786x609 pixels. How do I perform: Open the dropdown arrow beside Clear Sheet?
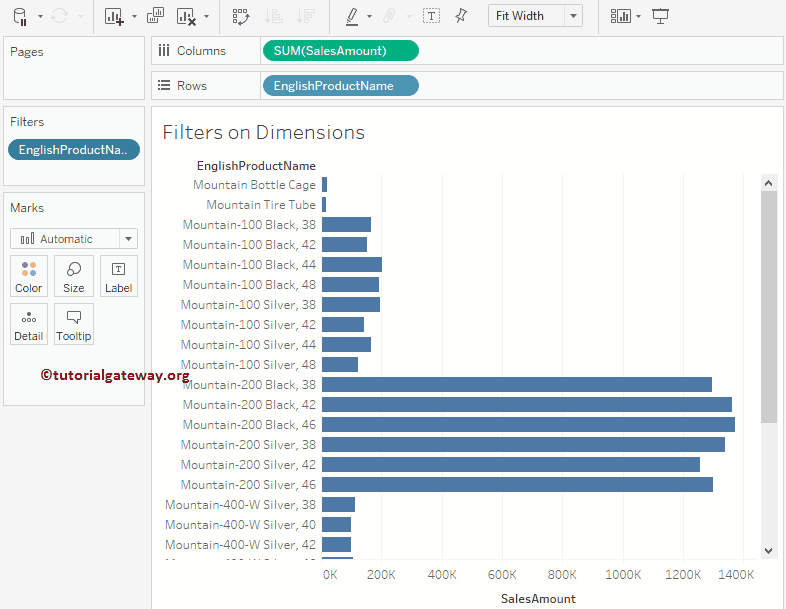click(x=206, y=17)
